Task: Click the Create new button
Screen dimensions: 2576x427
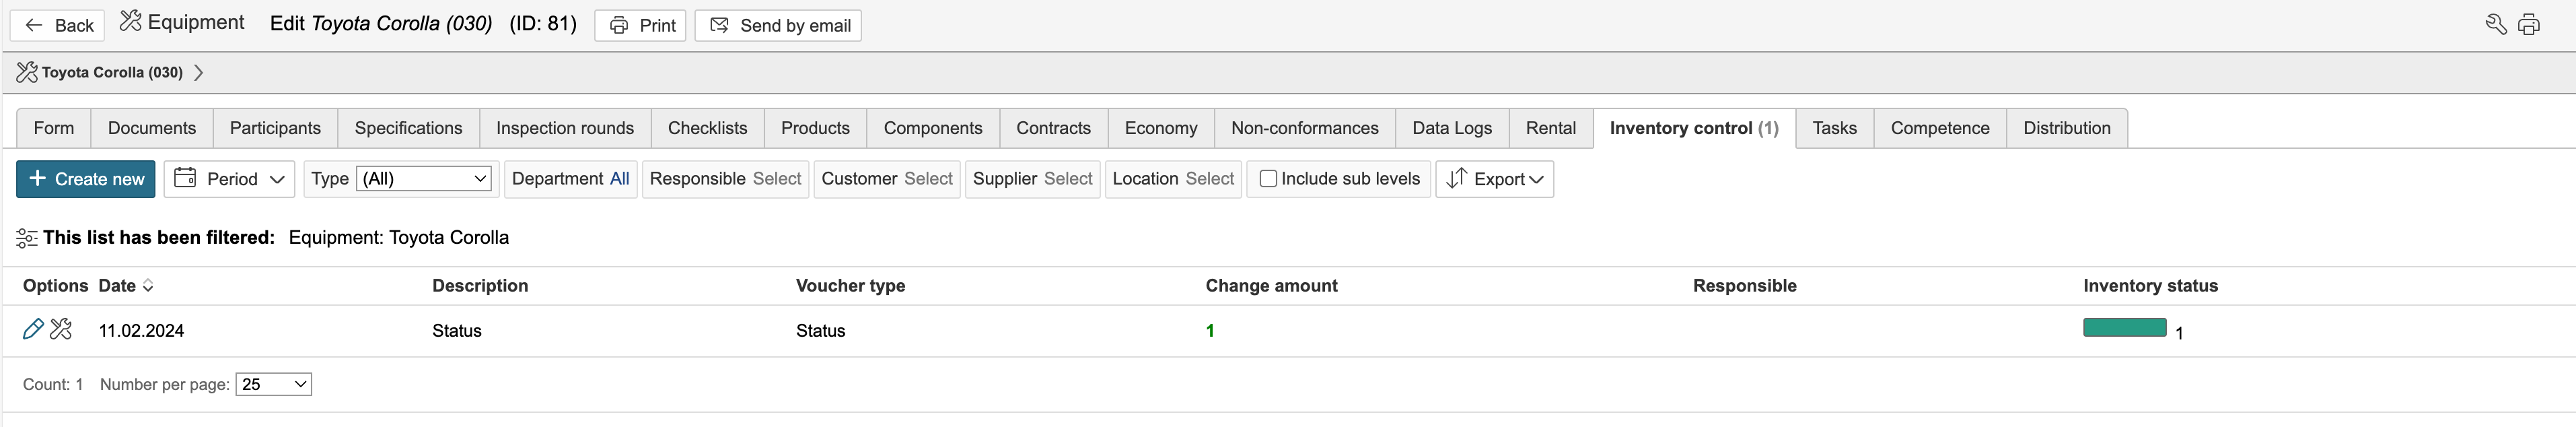Action: (x=86, y=179)
